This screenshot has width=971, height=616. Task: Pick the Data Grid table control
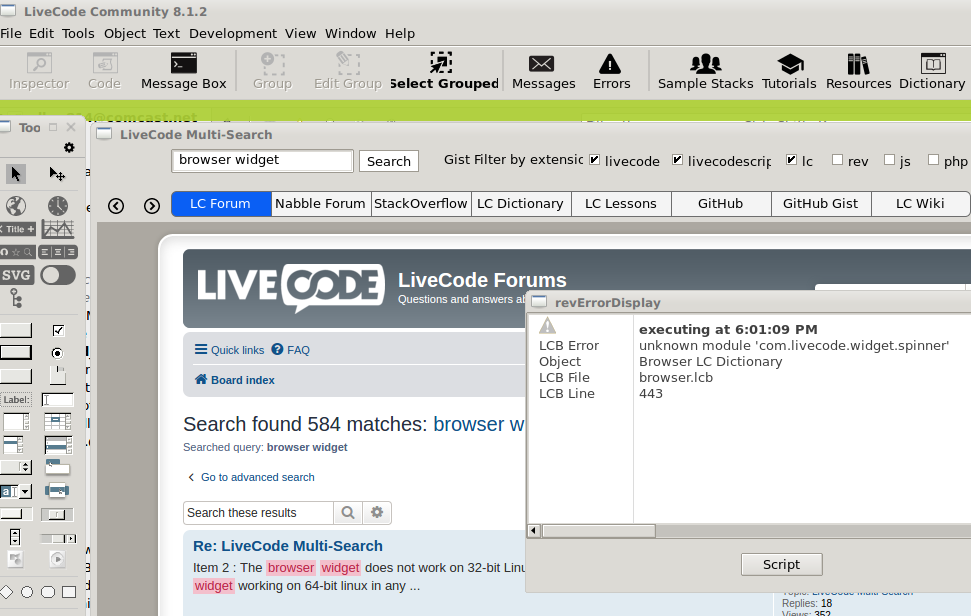[58, 422]
